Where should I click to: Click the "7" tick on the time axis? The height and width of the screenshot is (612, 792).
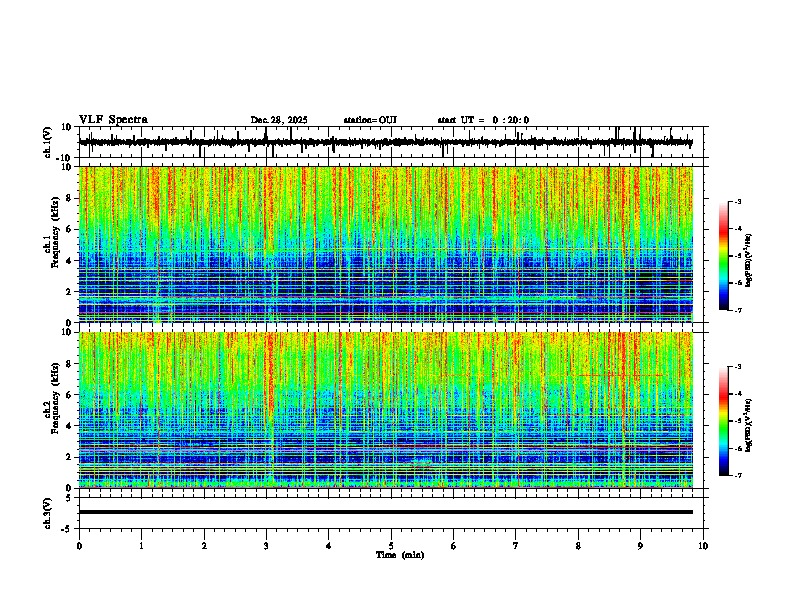click(516, 546)
